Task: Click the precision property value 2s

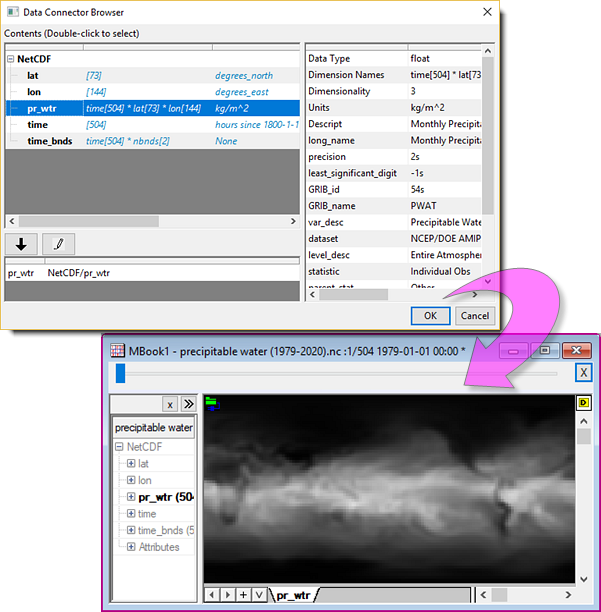Action: [415, 157]
